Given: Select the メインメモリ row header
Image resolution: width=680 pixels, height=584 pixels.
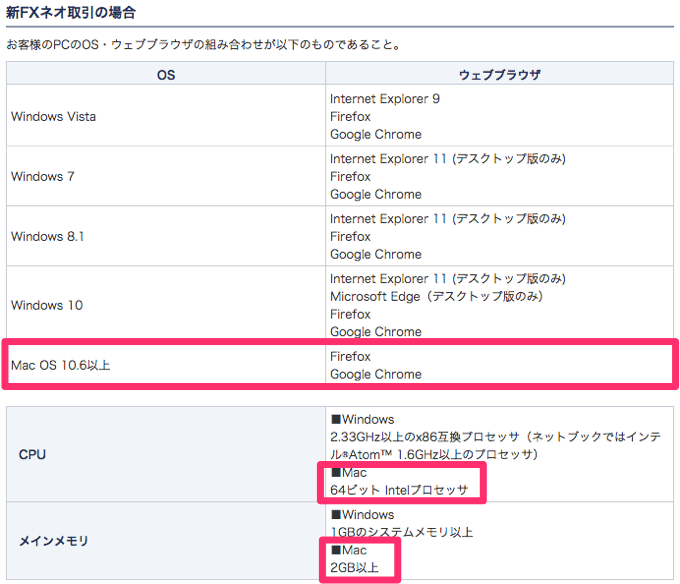Looking at the screenshot, I should tap(54, 541).
